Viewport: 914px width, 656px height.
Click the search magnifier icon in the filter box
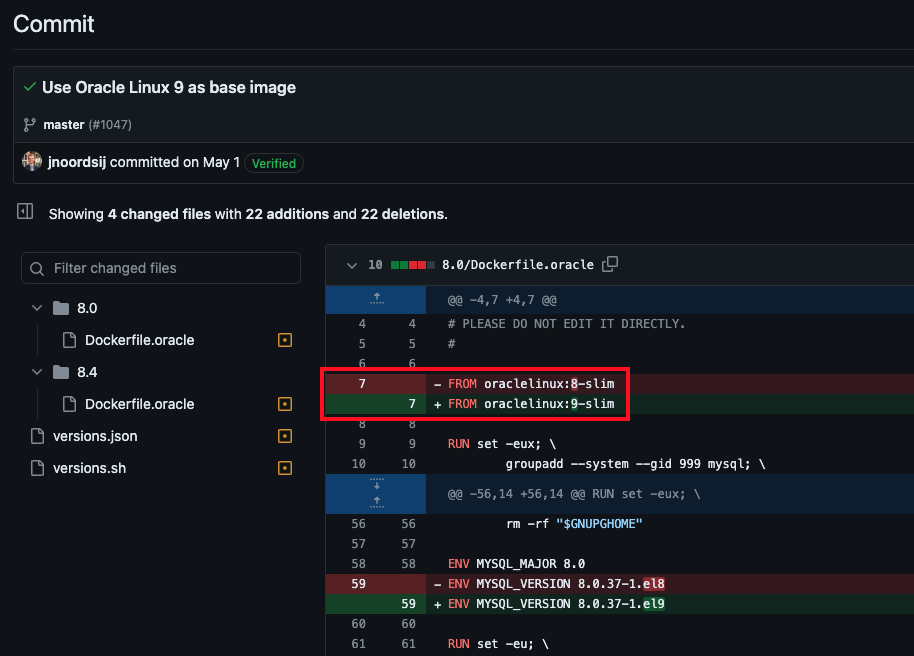pyautogui.click(x=37, y=269)
